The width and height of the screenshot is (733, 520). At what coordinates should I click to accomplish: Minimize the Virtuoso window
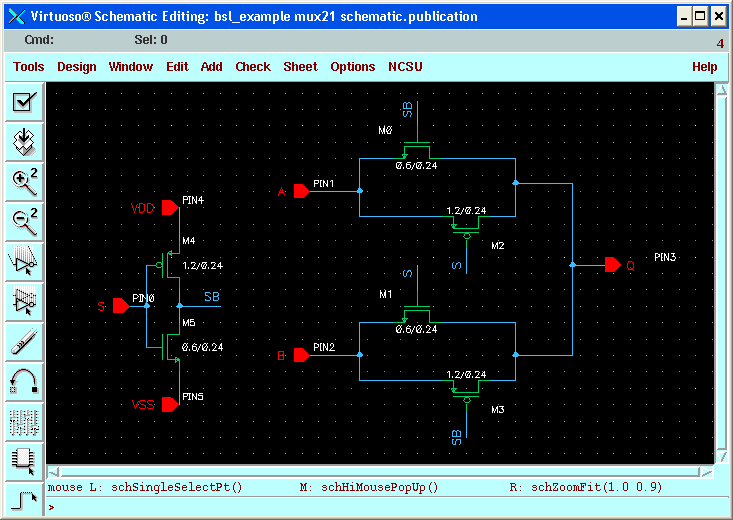click(x=684, y=17)
